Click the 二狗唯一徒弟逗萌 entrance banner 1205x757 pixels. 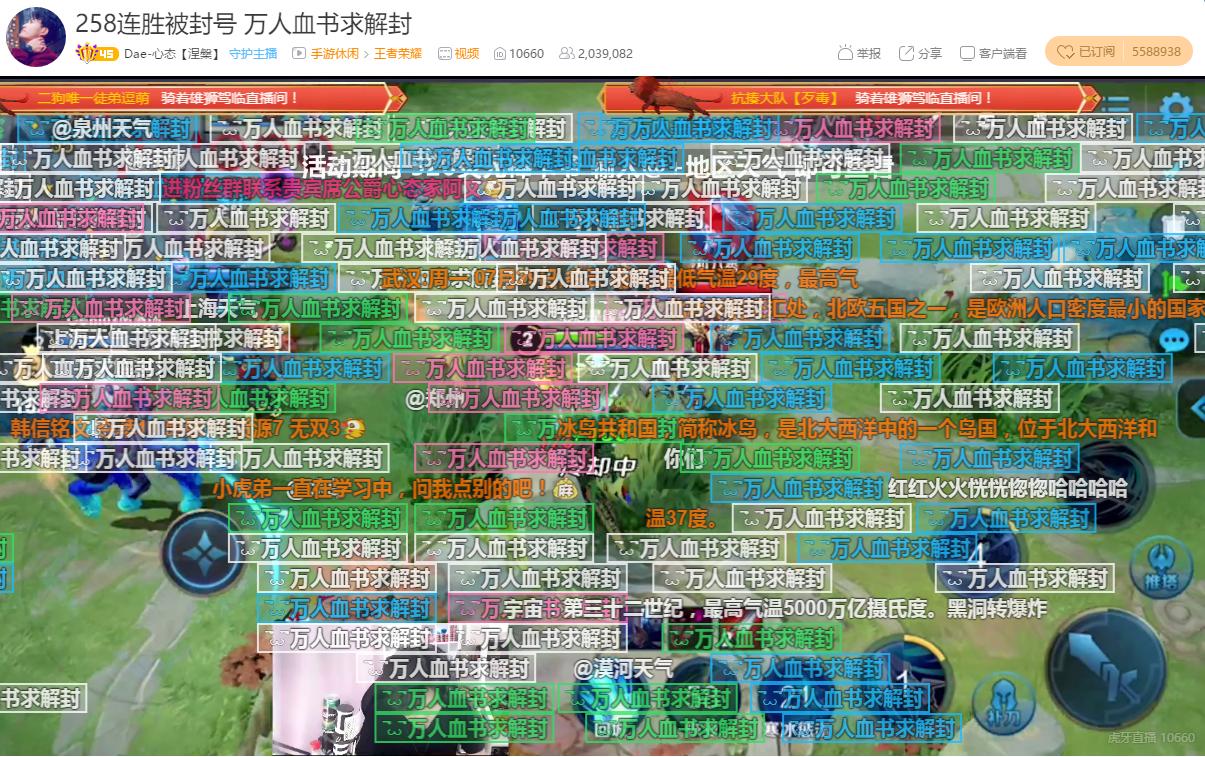point(202,98)
